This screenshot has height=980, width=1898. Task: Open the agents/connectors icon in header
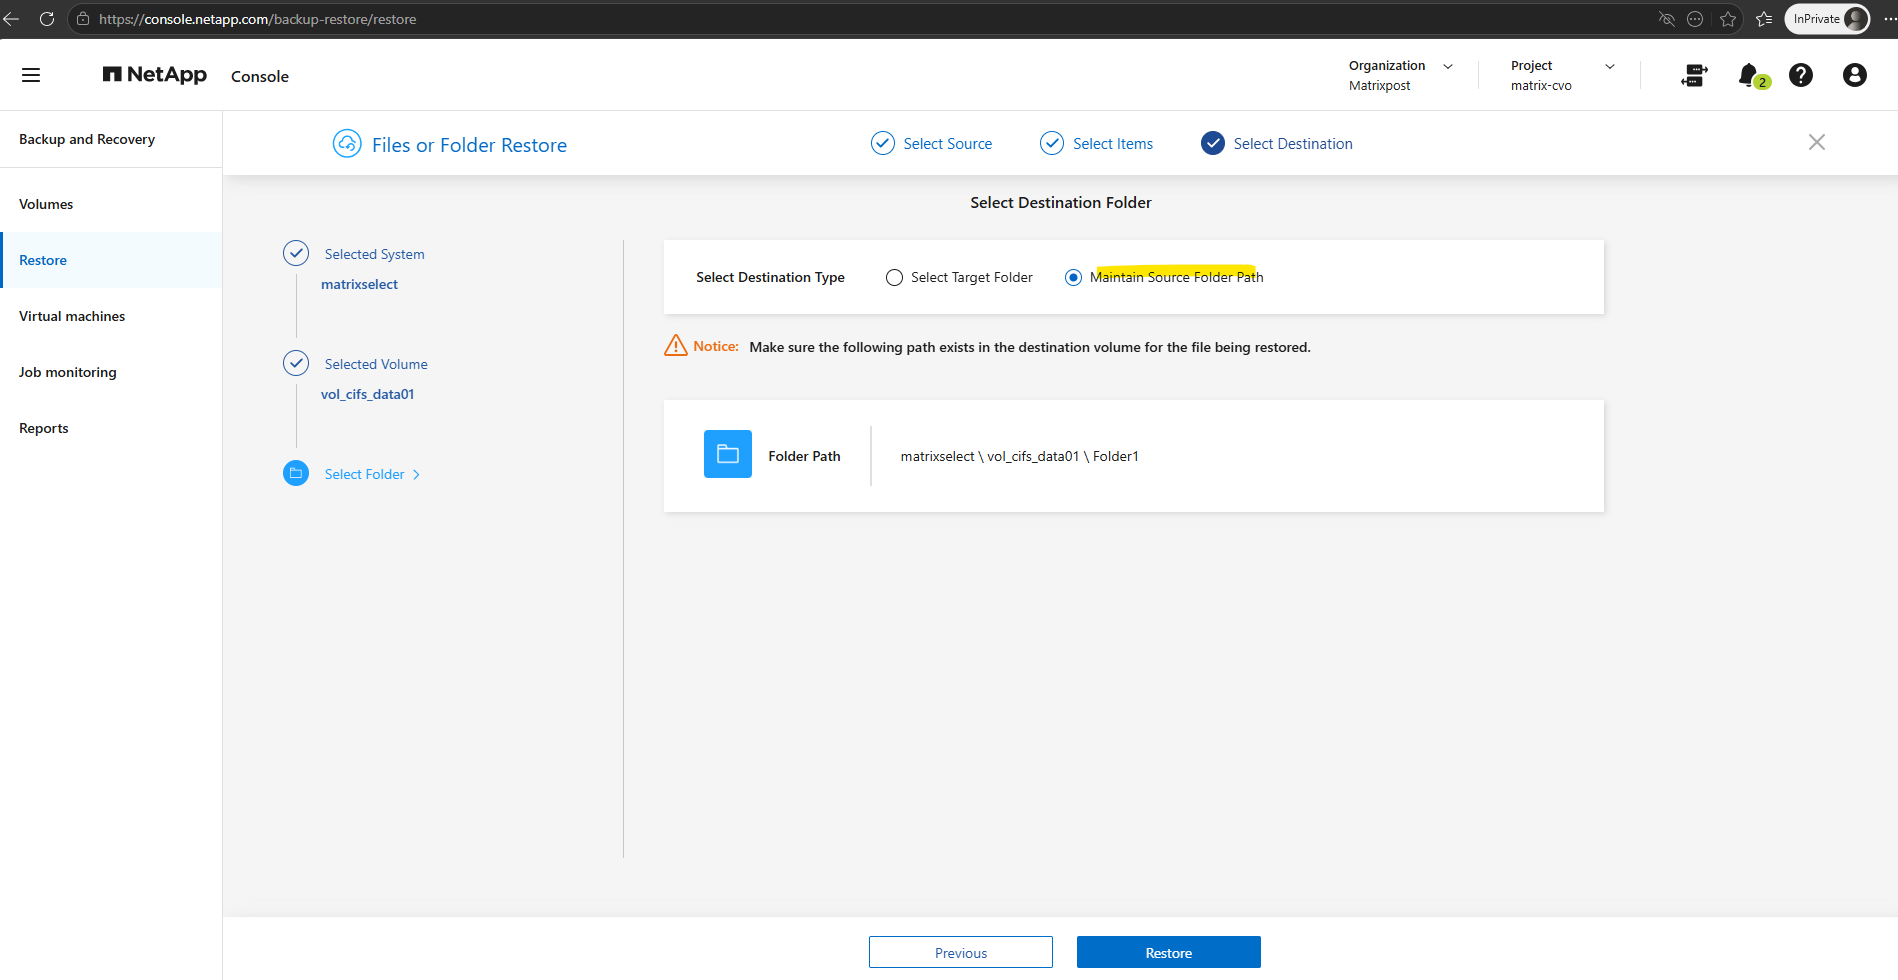click(1694, 75)
